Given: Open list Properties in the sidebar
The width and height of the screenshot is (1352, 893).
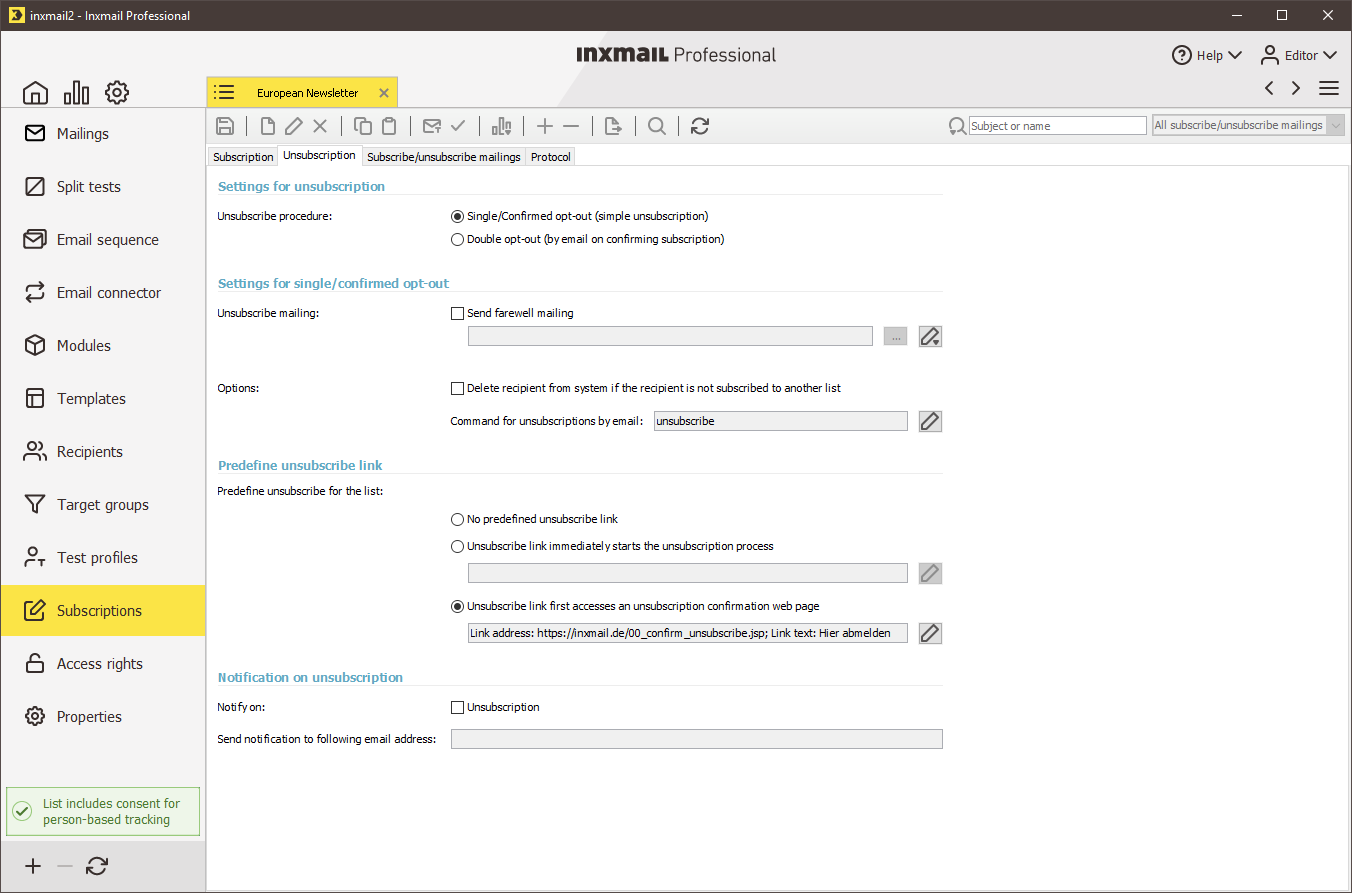Looking at the screenshot, I should tap(103, 717).
